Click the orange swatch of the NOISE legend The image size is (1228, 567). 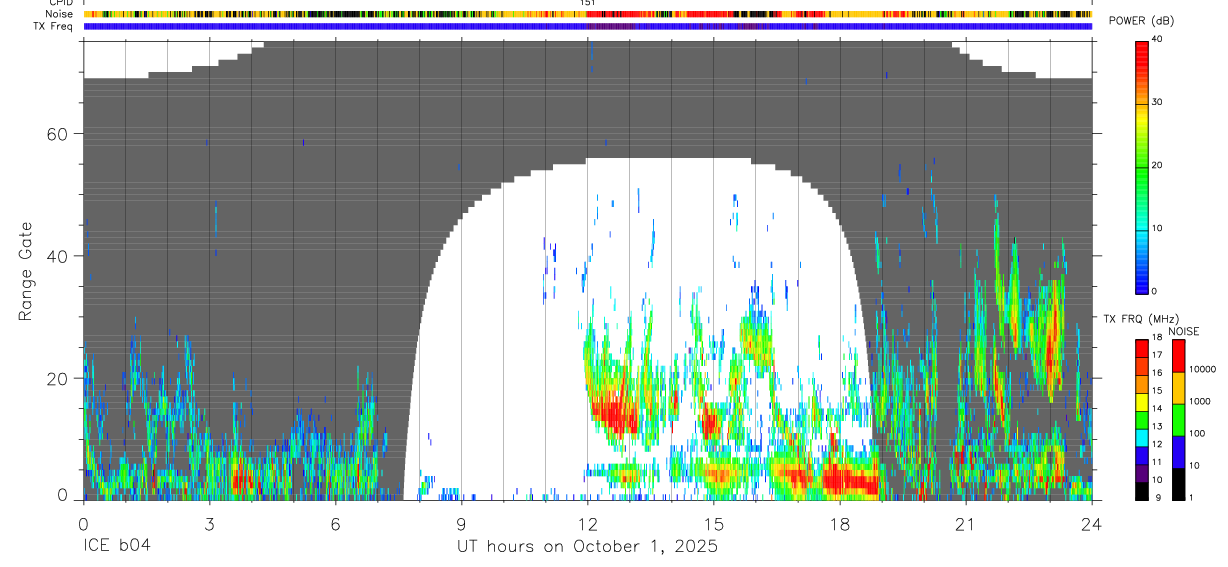[1179, 388]
